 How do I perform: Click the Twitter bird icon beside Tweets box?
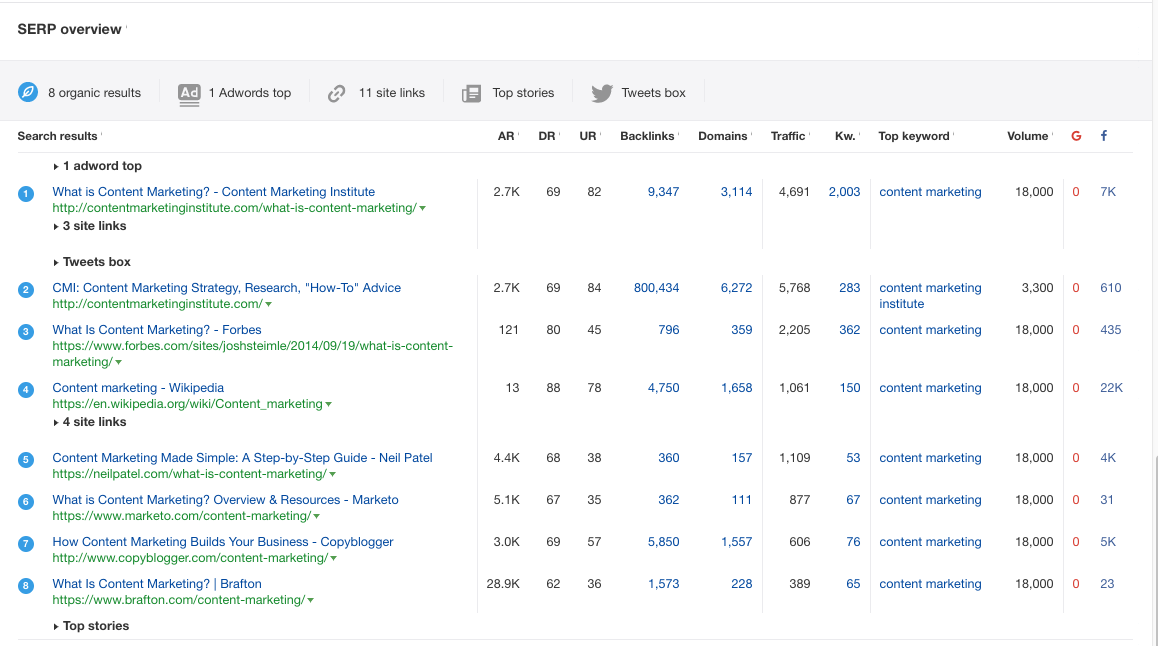tap(601, 93)
